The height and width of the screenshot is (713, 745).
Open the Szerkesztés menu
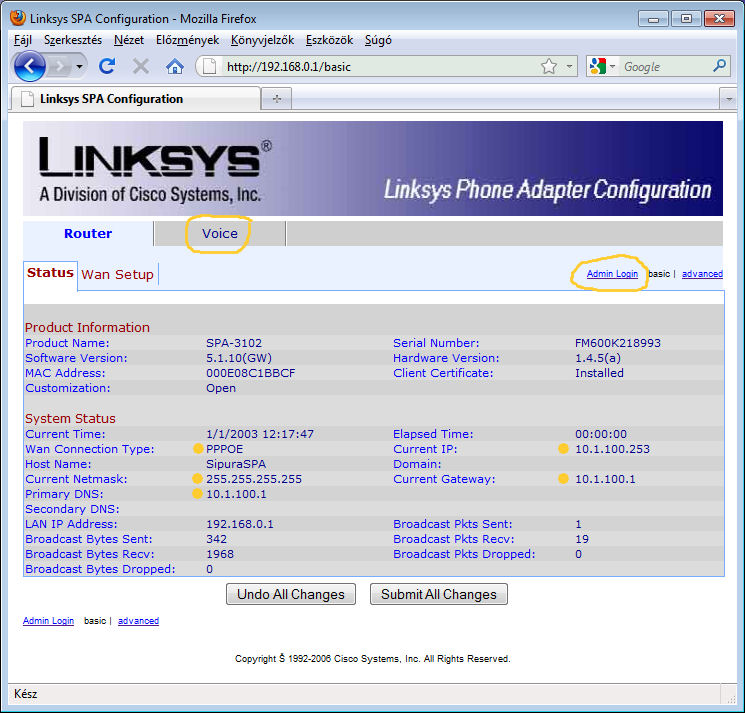click(73, 40)
